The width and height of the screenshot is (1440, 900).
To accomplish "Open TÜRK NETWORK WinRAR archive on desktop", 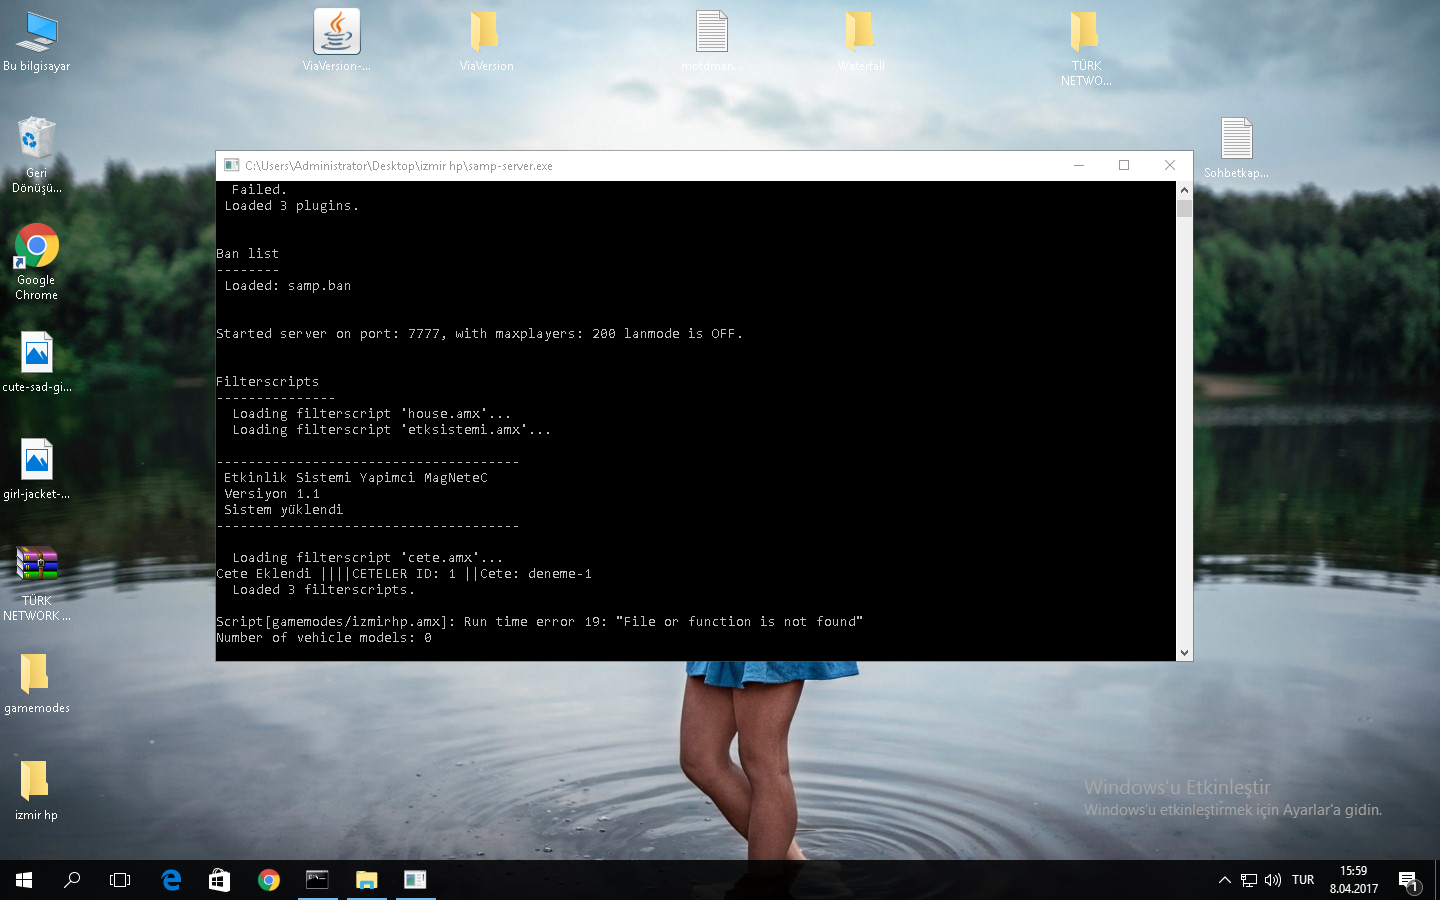I will point(37,583).
